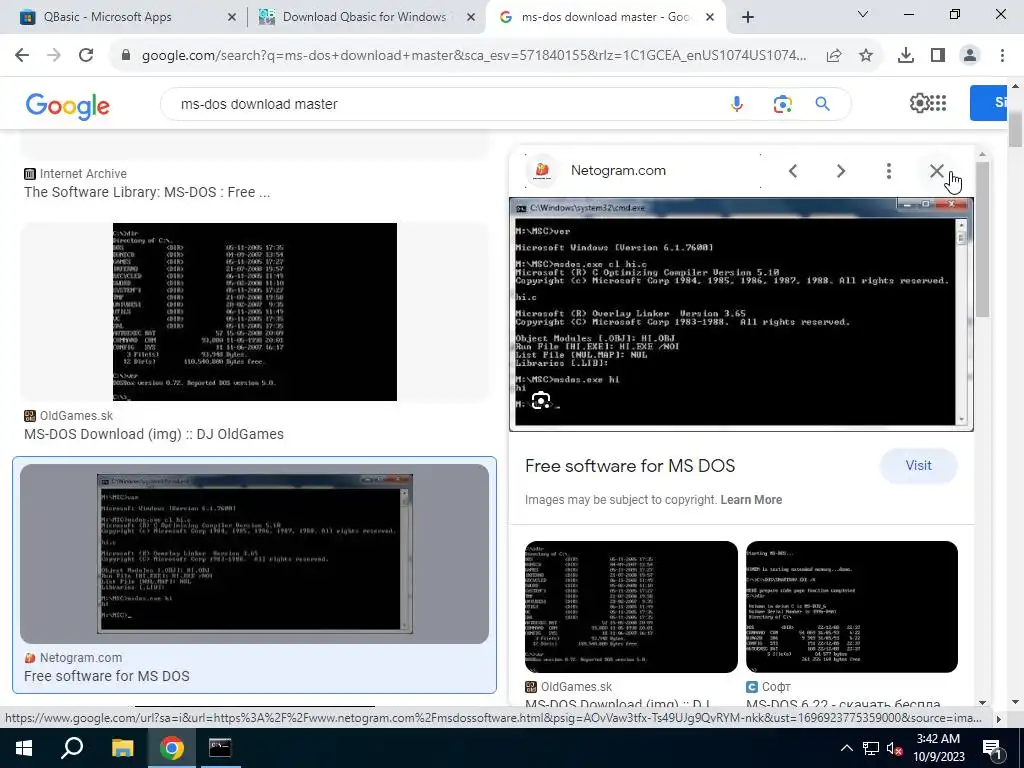Open Windows taskbar search
Image resolution: width=1024 pixels, height=768 pixels.
click(x=72, y=748)
